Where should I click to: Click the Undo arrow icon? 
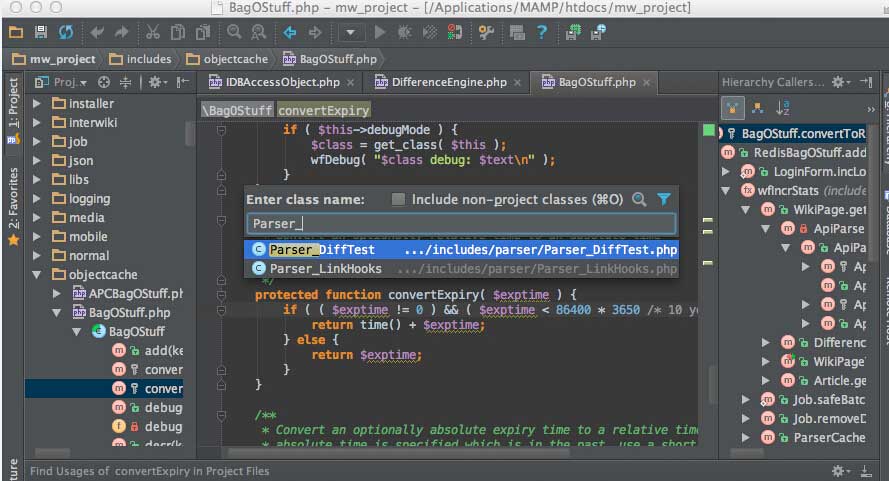point(97,32)
